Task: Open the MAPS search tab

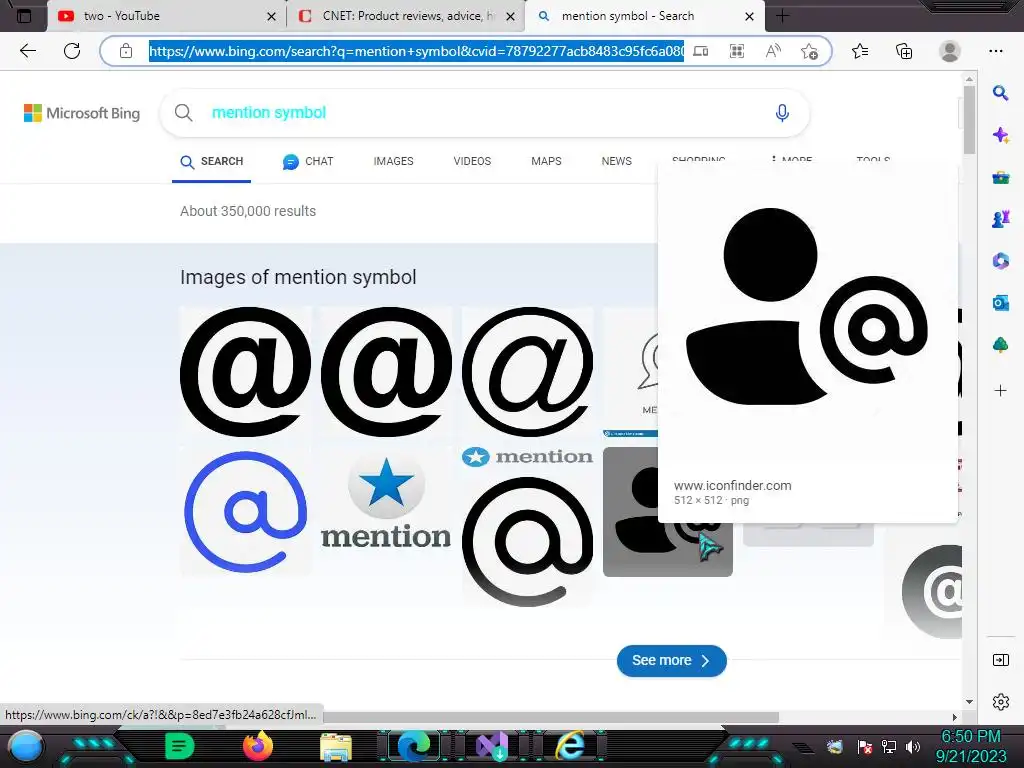Action: [546, 161]
